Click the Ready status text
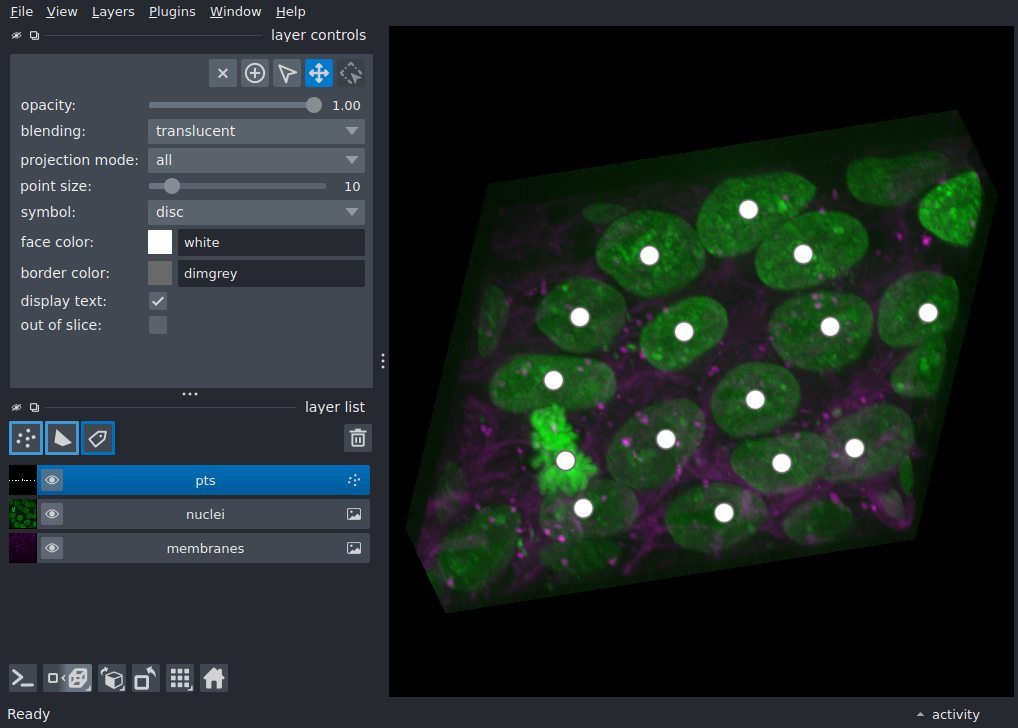The image size is (1018, 728). pyautogui.click(x=29, y=714)
